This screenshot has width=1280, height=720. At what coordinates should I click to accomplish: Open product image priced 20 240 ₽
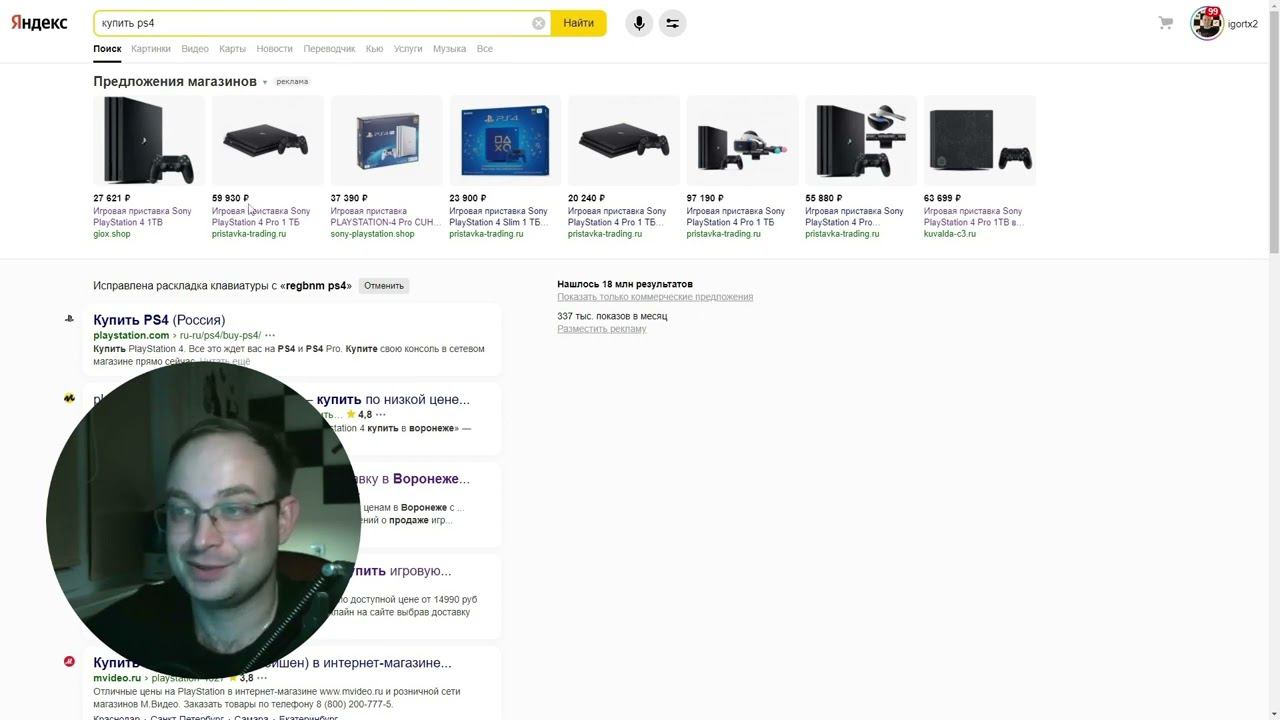[x=624, y=140]
